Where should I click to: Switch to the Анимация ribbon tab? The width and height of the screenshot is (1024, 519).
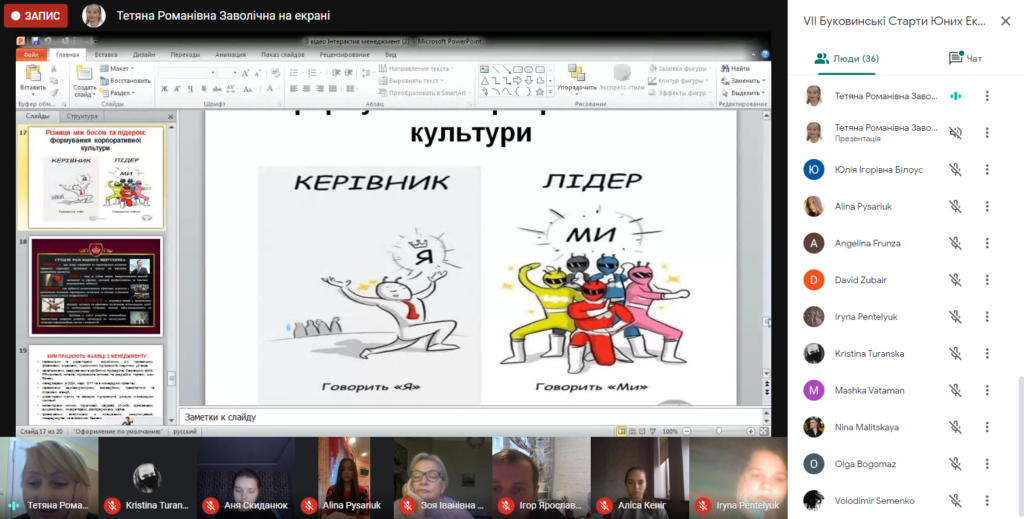(x=230, y=55)
